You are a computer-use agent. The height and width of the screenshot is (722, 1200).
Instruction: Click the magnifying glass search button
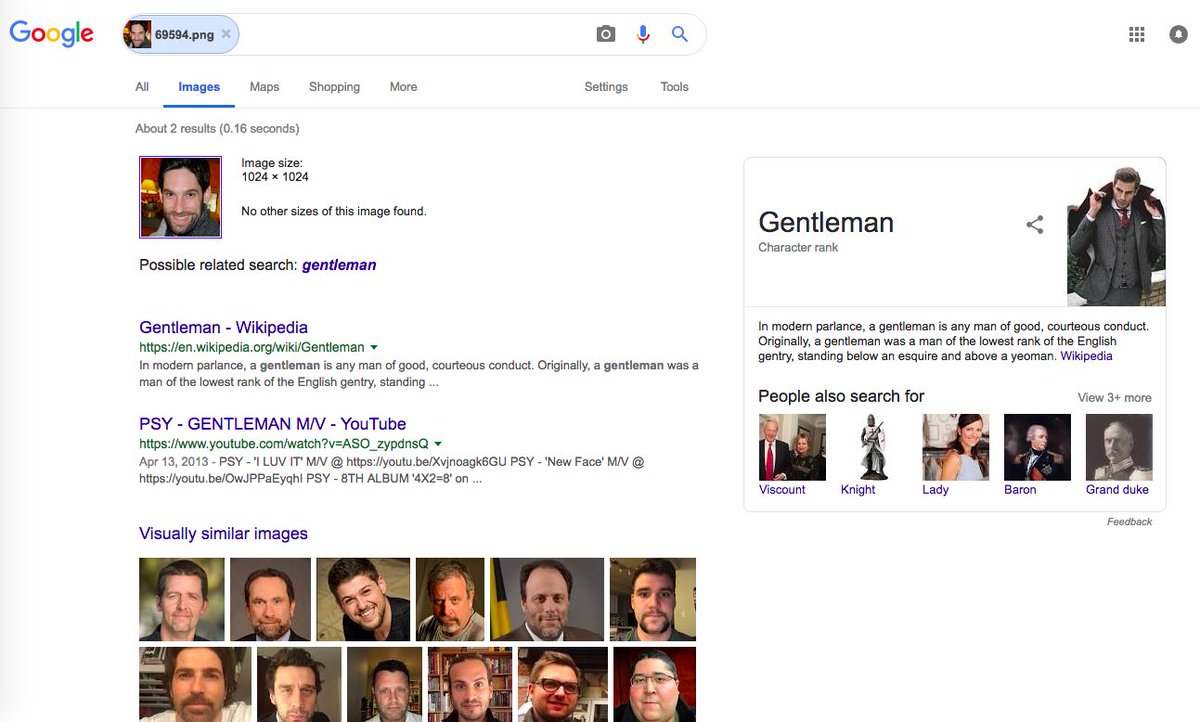coord(680,34)
